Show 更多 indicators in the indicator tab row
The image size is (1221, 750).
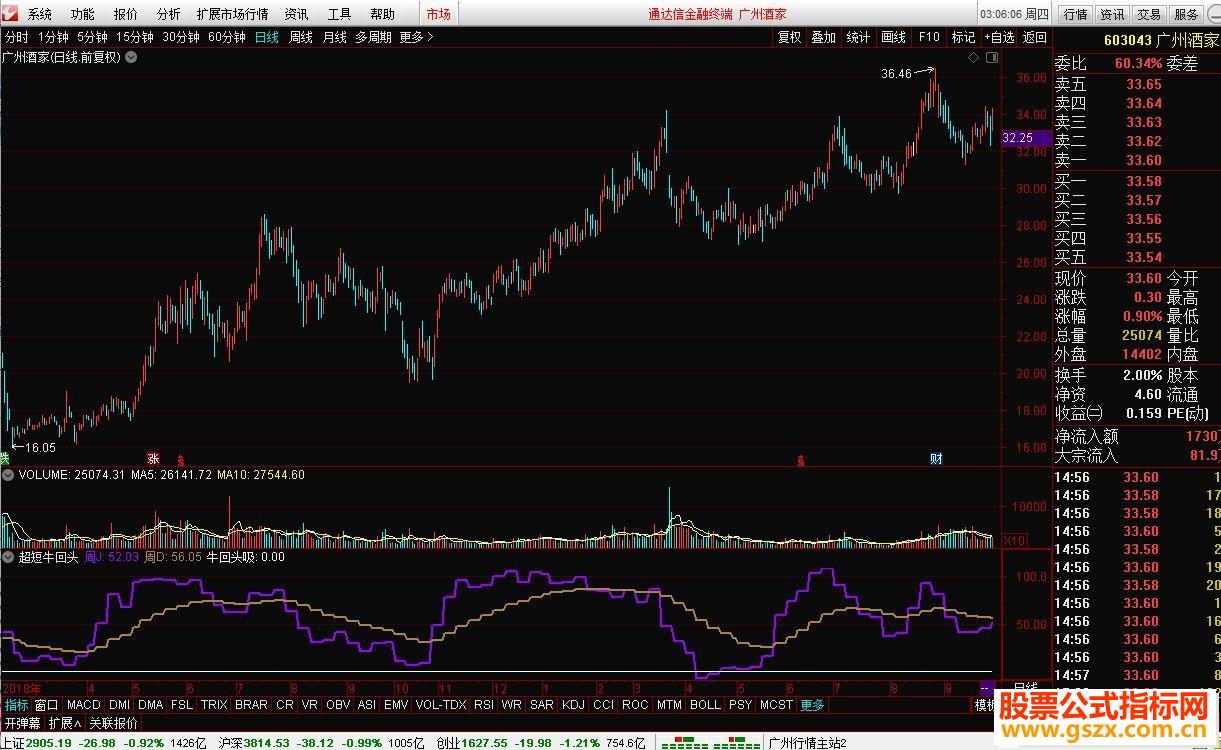tap(812, 705)
